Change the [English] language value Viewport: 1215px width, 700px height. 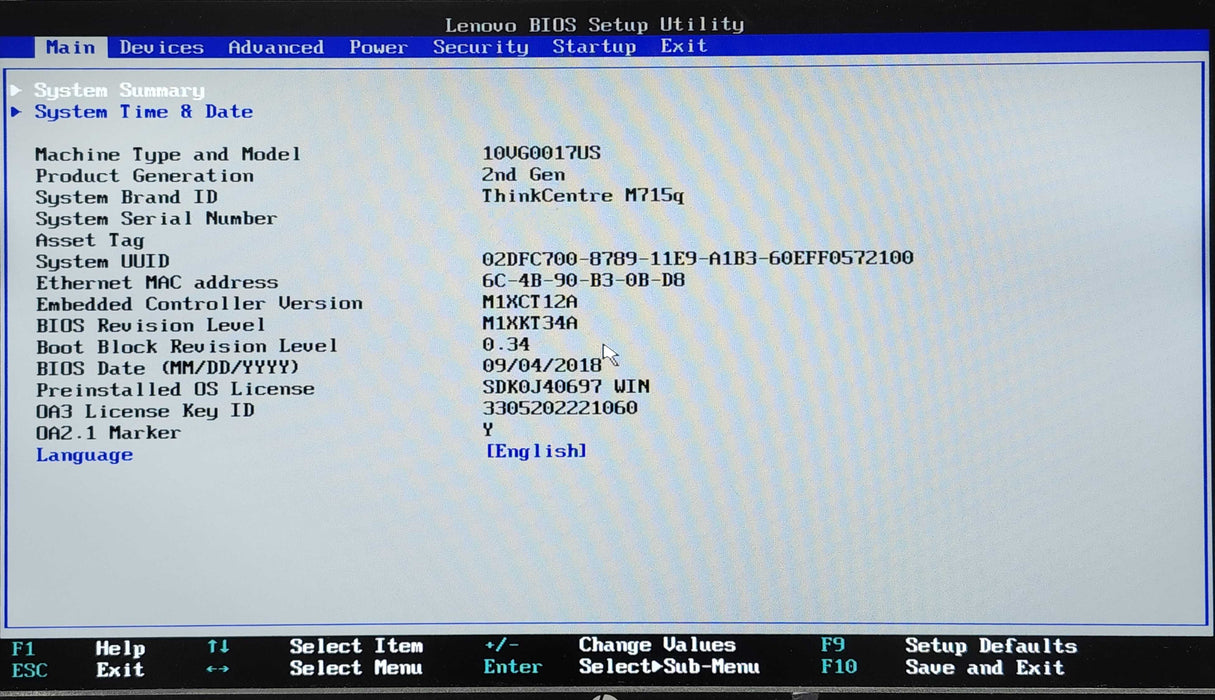[536, 451]
